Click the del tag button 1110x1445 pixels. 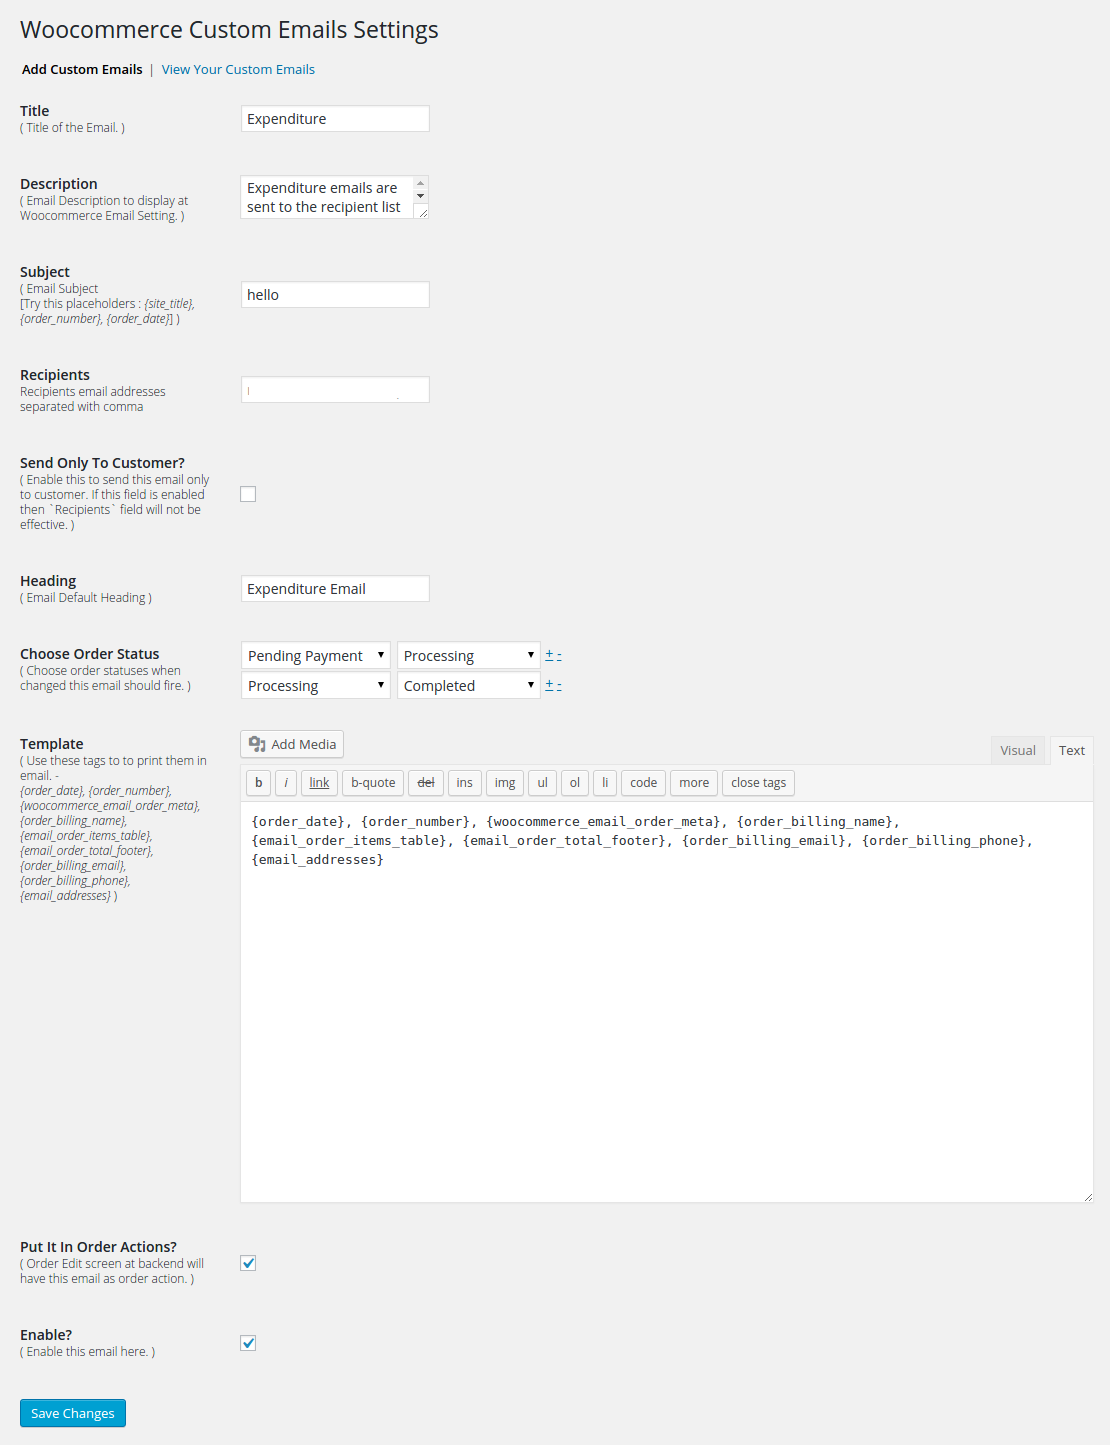(426, 783)
